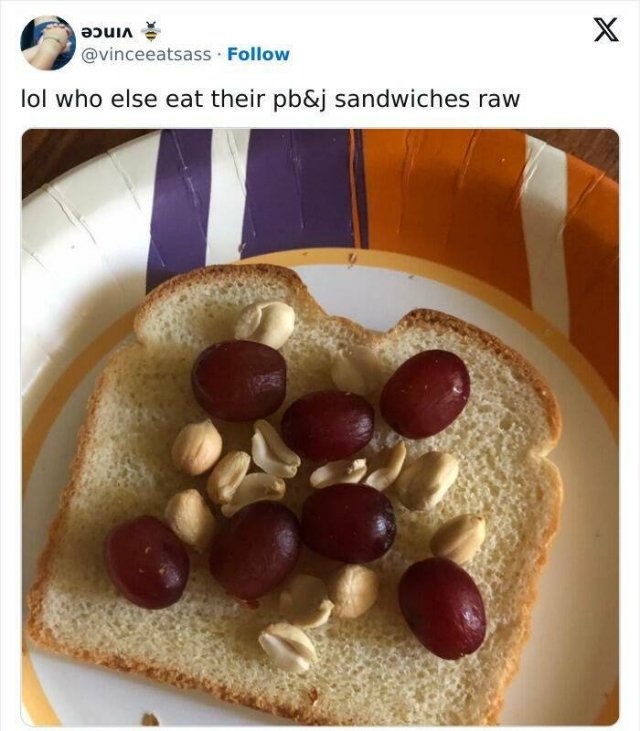640x731 pixels.
Task: Open the poster's profile avatar
Action: tap(48, 43)
